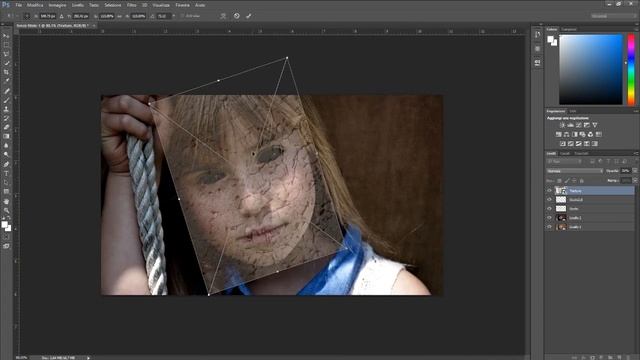Pick a hue on the rainbow slider
The height and width of the screenshot is (360, 640).
point(631,69)
